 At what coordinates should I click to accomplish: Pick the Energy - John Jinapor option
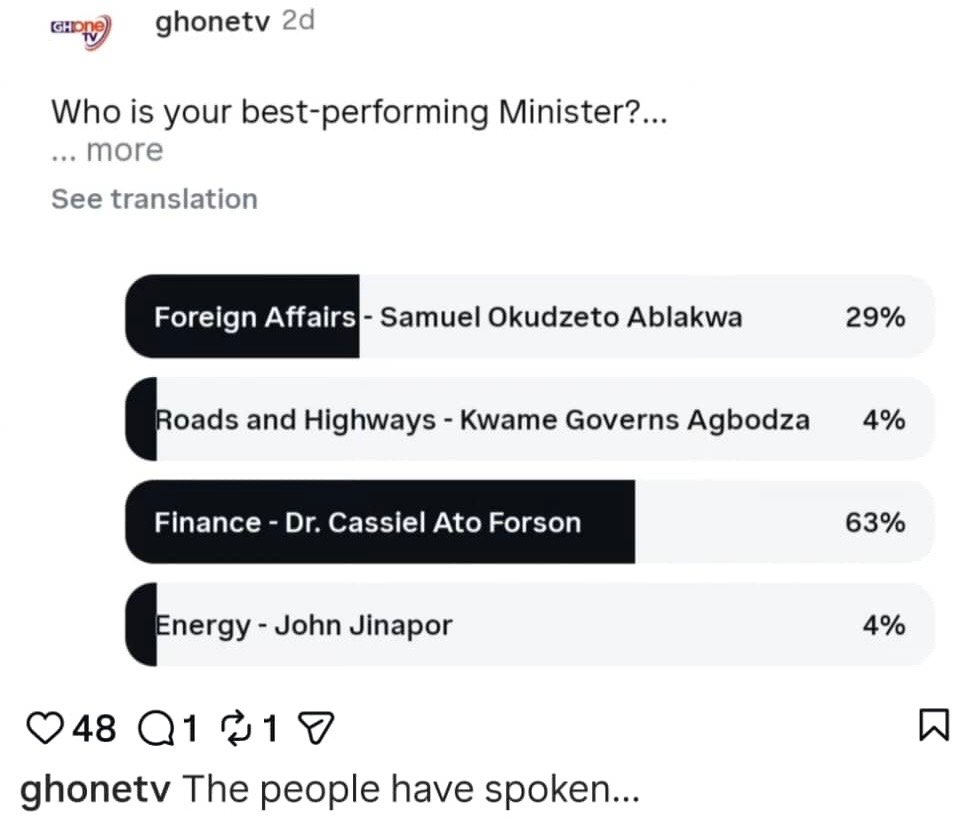coord(529,625)
